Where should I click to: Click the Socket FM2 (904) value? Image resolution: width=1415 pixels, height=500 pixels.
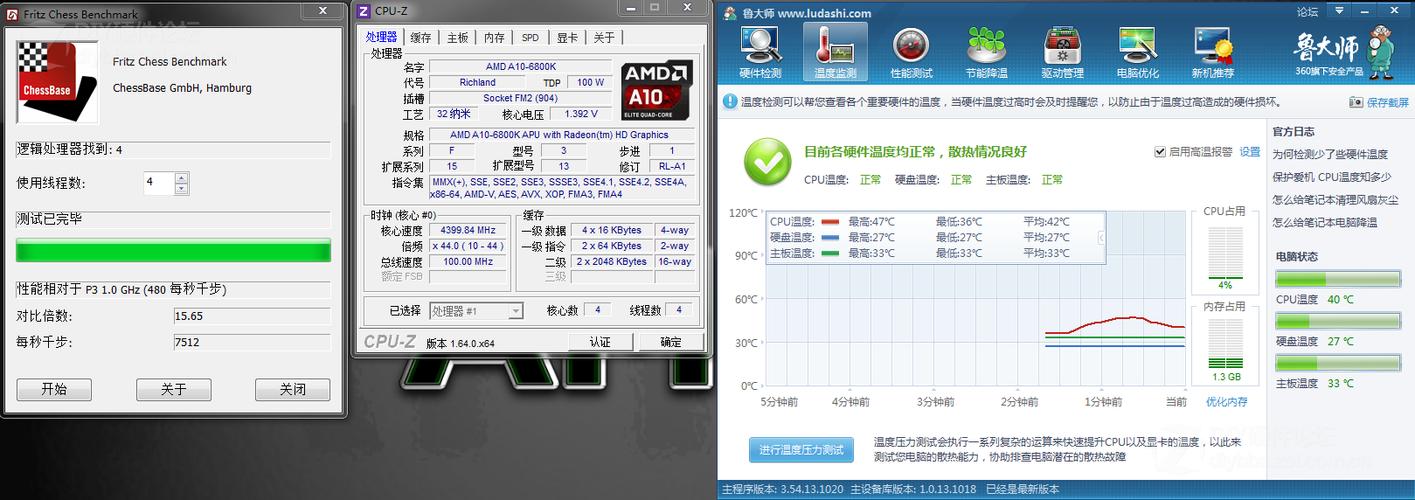(519, 98)
